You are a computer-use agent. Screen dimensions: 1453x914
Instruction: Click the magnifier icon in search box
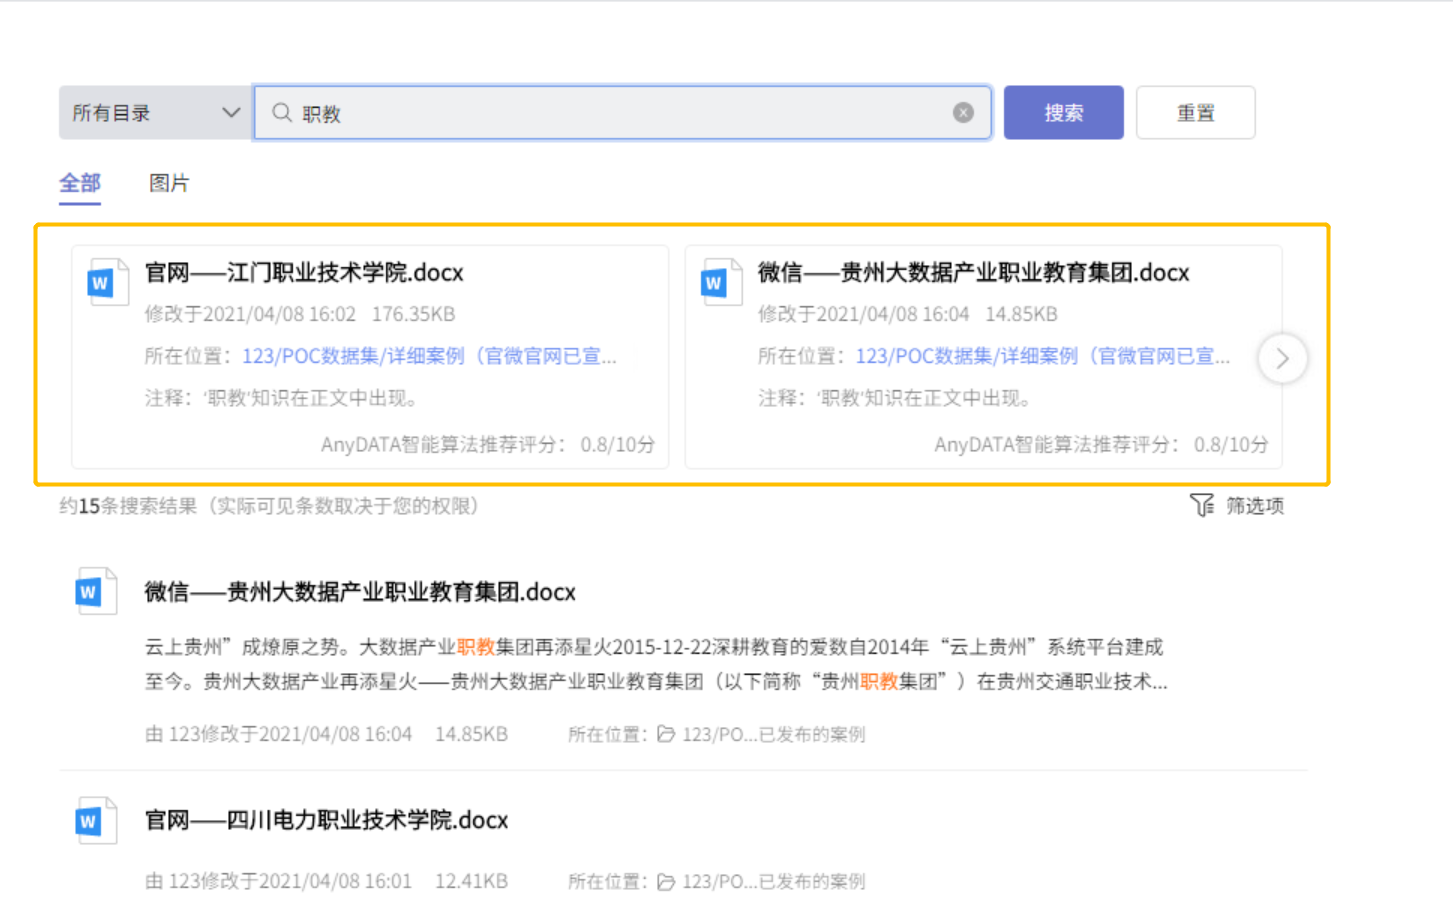282,113
